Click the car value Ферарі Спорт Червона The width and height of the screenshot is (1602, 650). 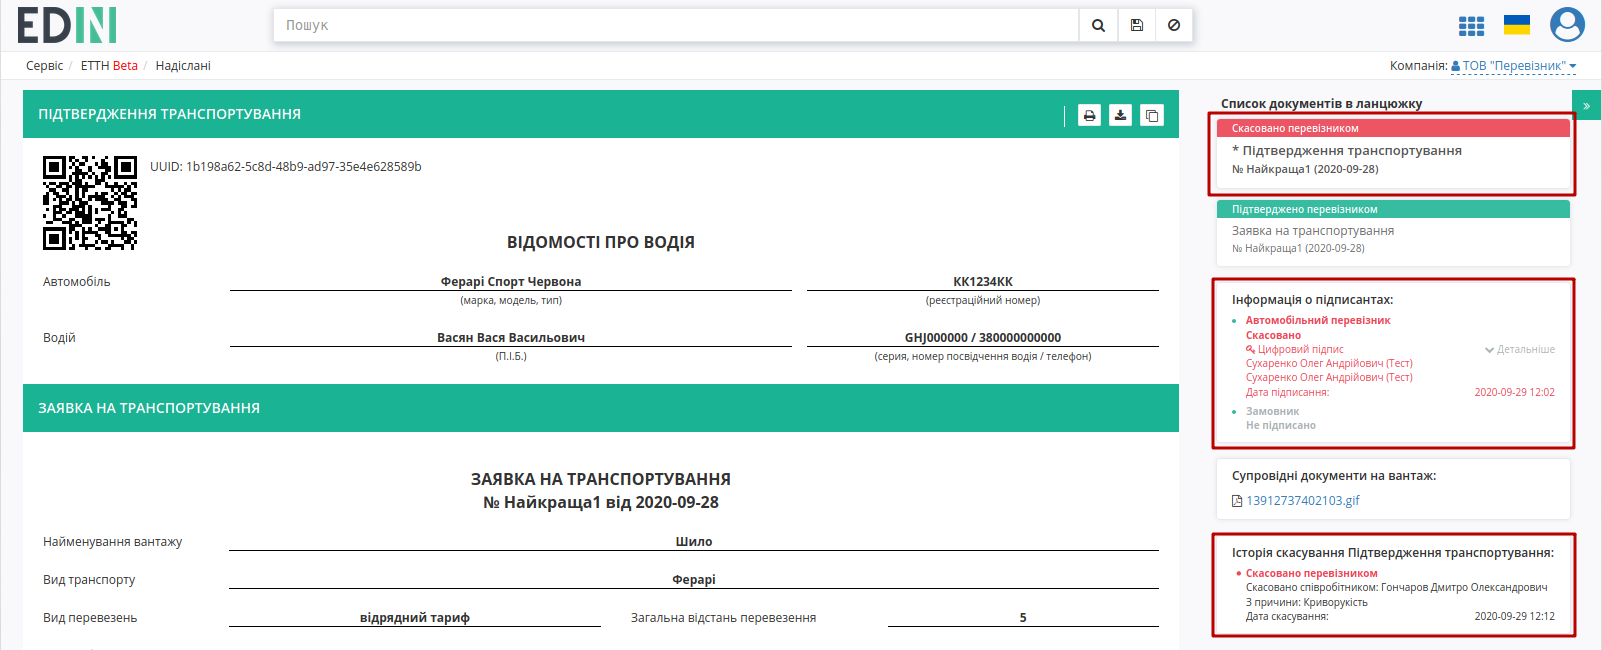[x=511, y=282]
